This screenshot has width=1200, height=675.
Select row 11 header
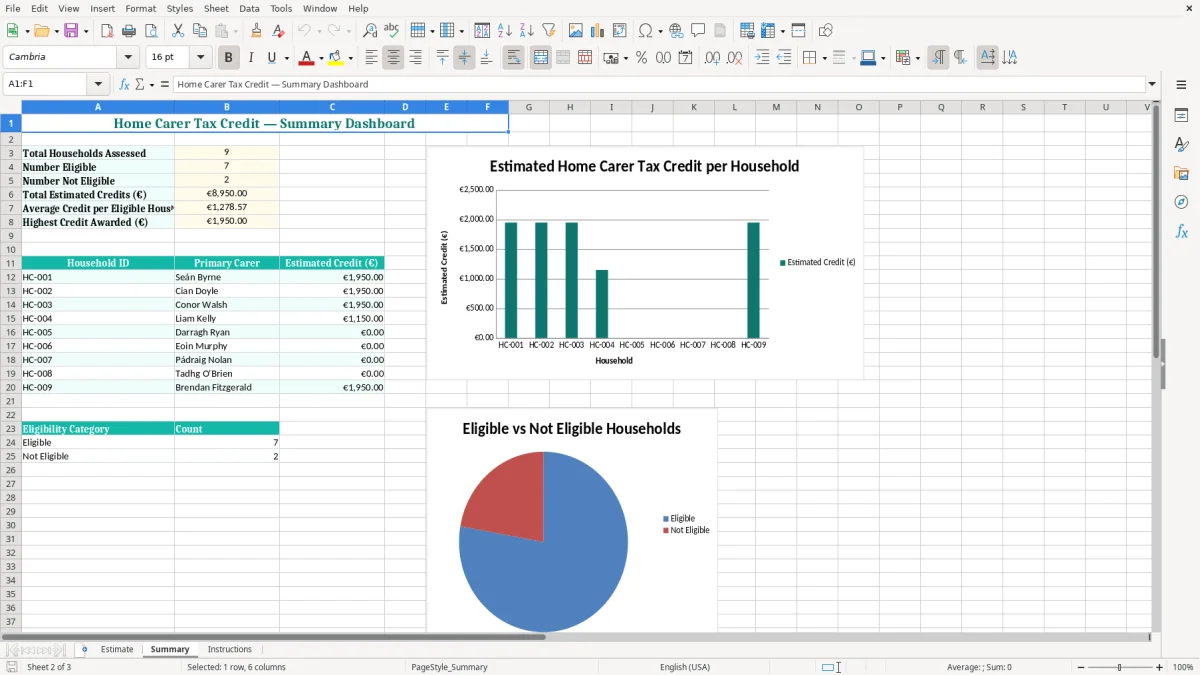11,263
